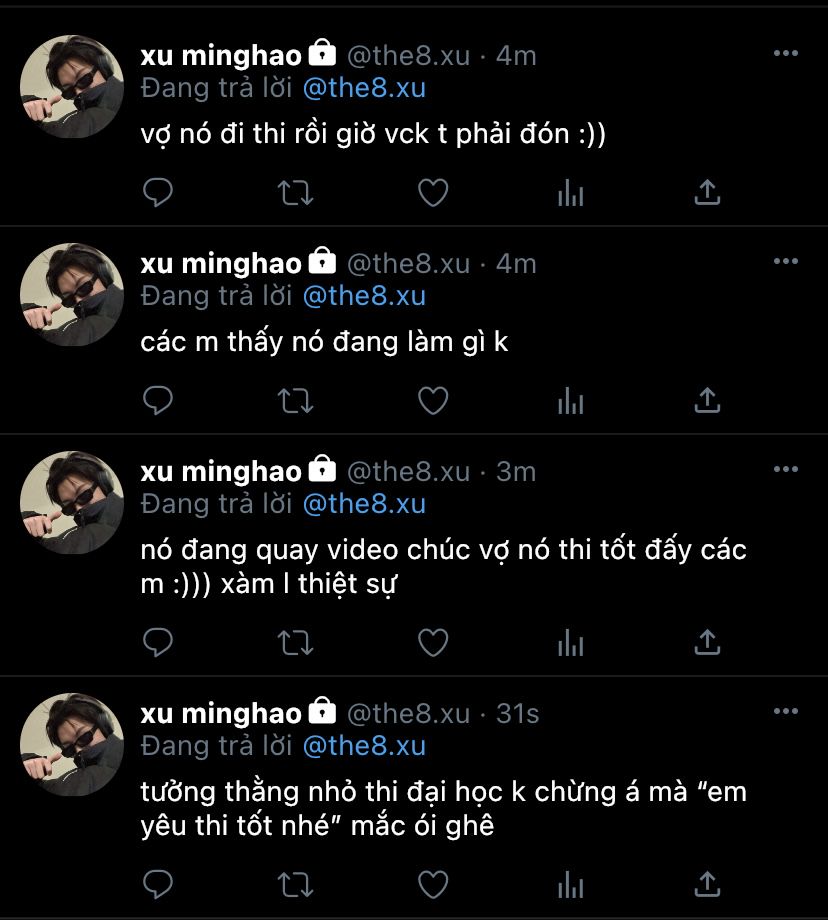Share the tweet about 'quay video chúc vợ'
Screen dimensions: 828x920
pos(707,642)
